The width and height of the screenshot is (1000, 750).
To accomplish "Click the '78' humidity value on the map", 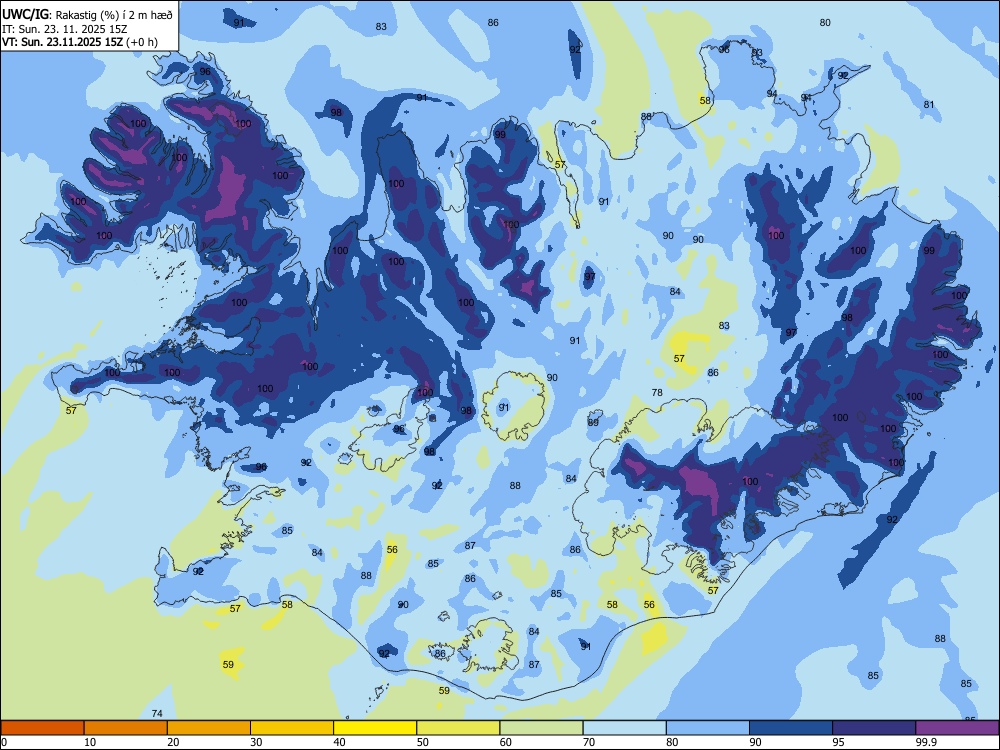I will point(657,392).
